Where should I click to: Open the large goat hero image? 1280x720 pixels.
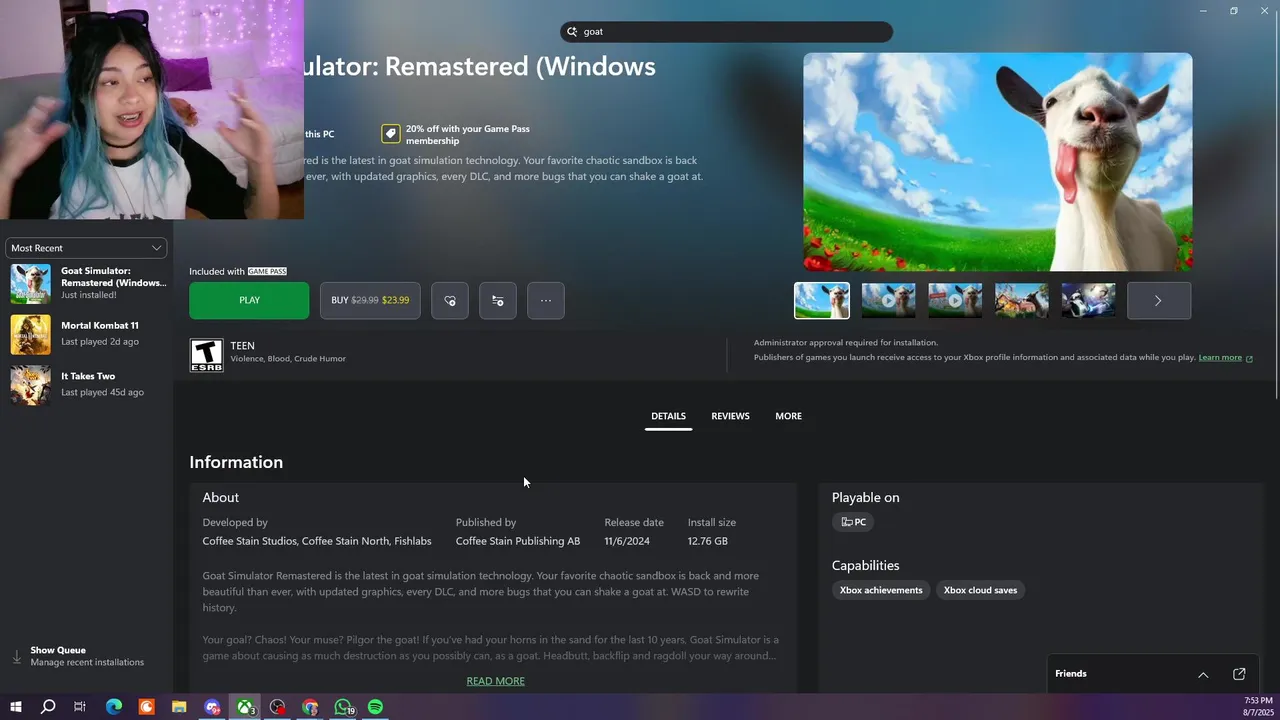pos(998,162)
